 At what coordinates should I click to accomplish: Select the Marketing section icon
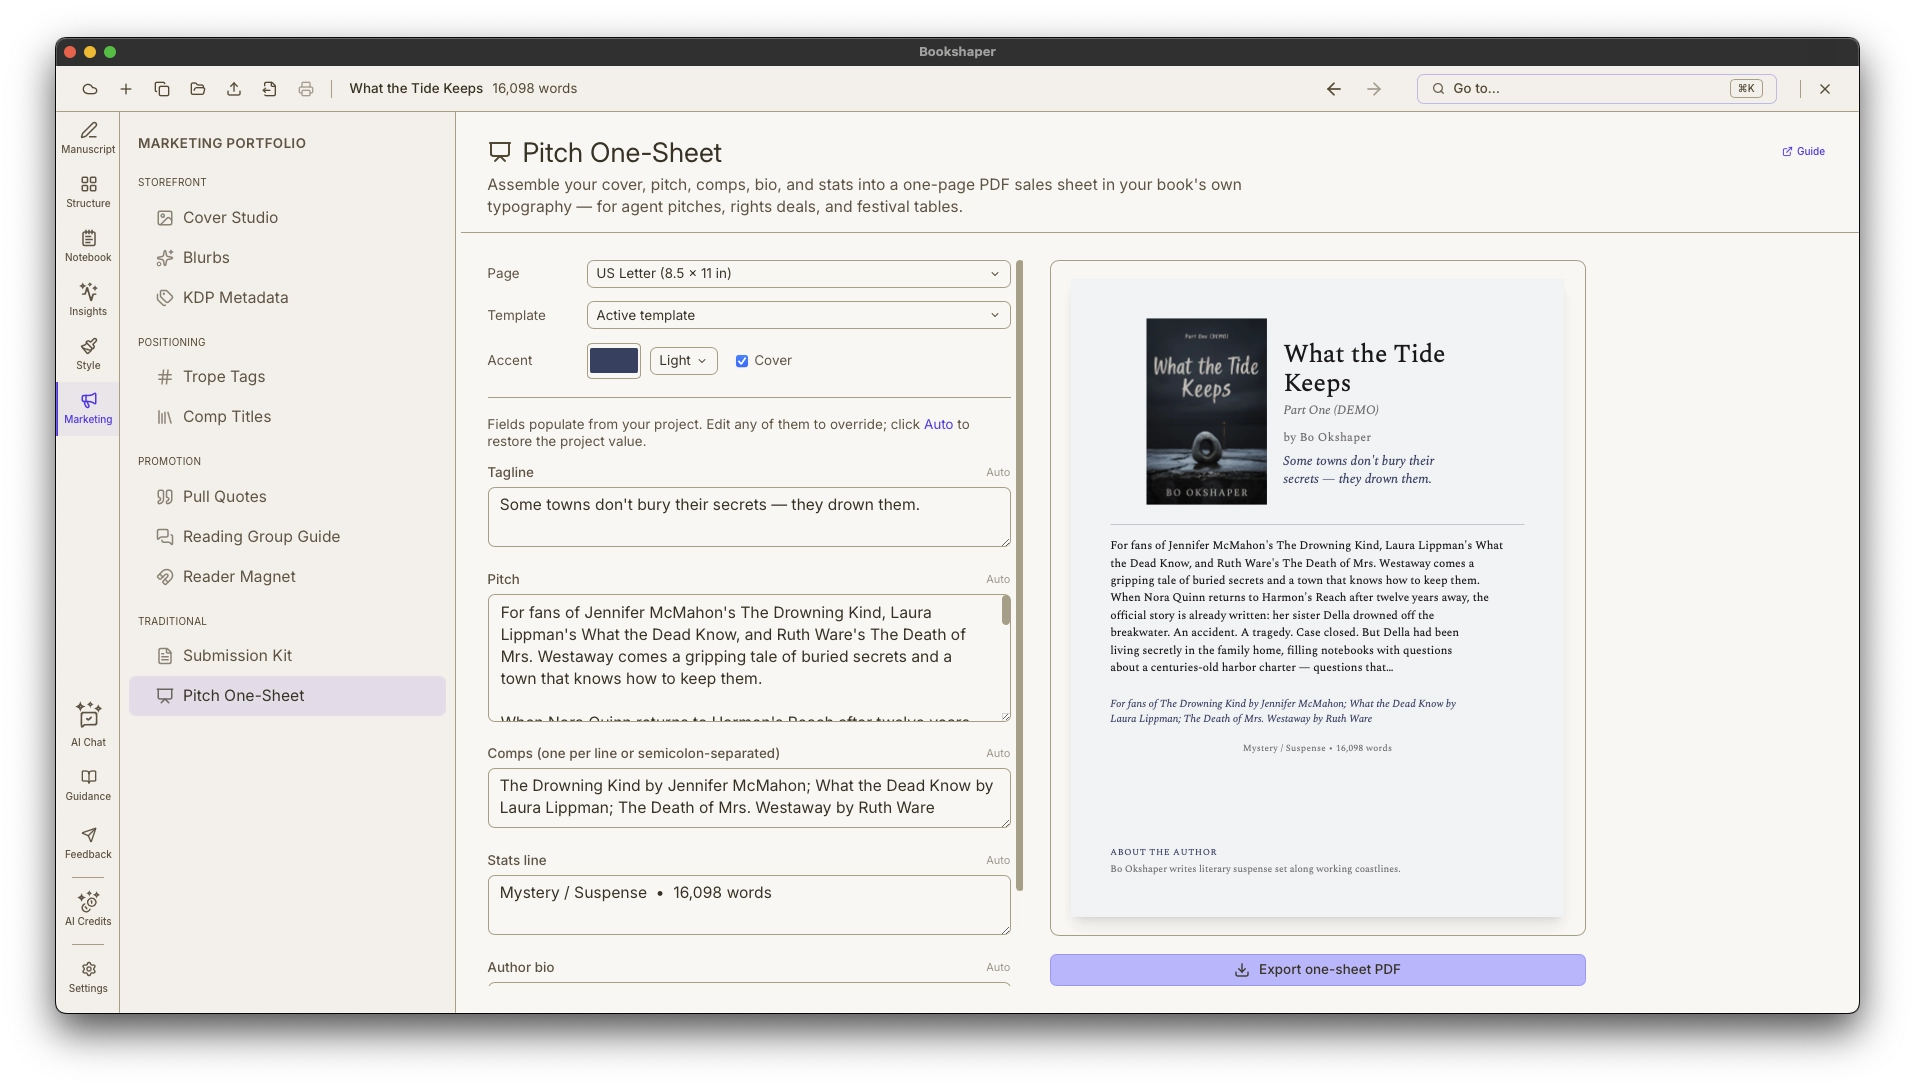click(x=88, y=408)
